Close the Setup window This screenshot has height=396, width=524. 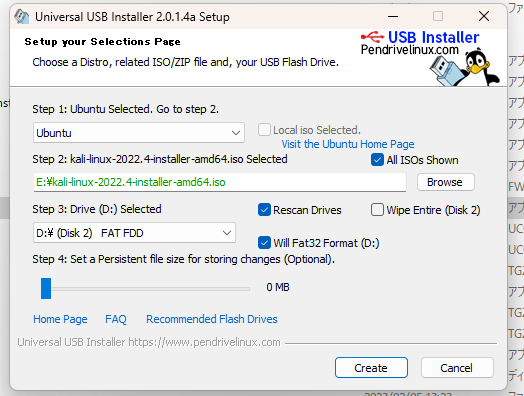tap(484, 16)
